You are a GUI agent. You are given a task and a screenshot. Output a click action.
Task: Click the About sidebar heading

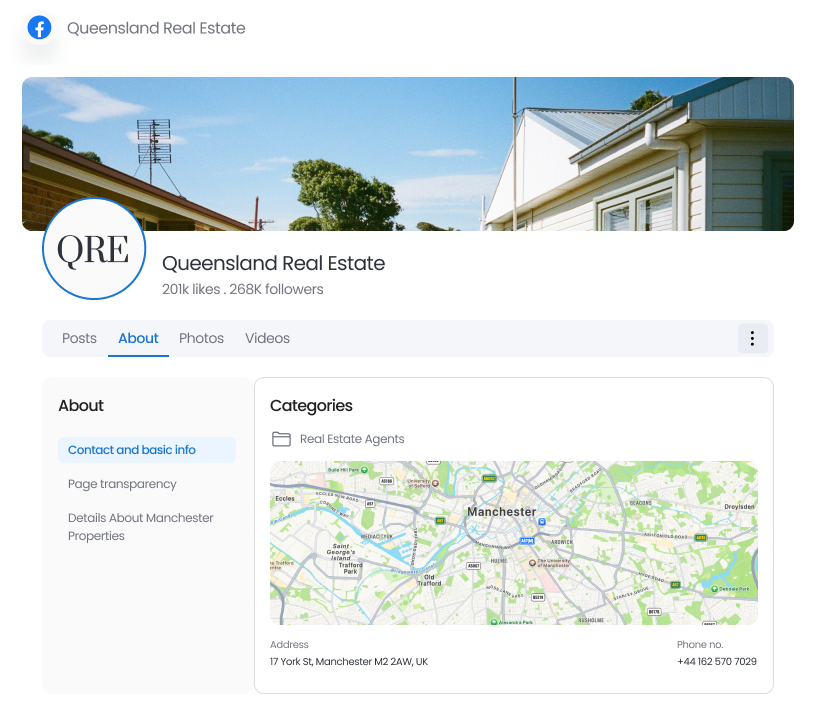point(81,405)
